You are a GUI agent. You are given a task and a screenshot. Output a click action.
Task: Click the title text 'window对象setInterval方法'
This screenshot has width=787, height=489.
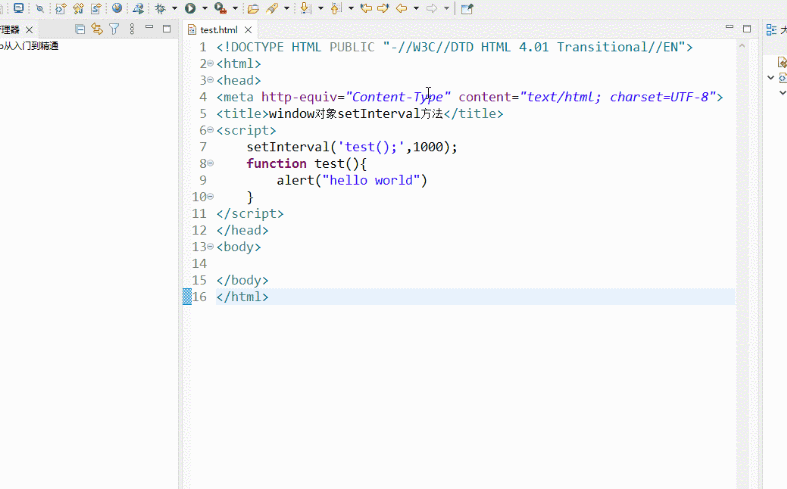point(356,113)
